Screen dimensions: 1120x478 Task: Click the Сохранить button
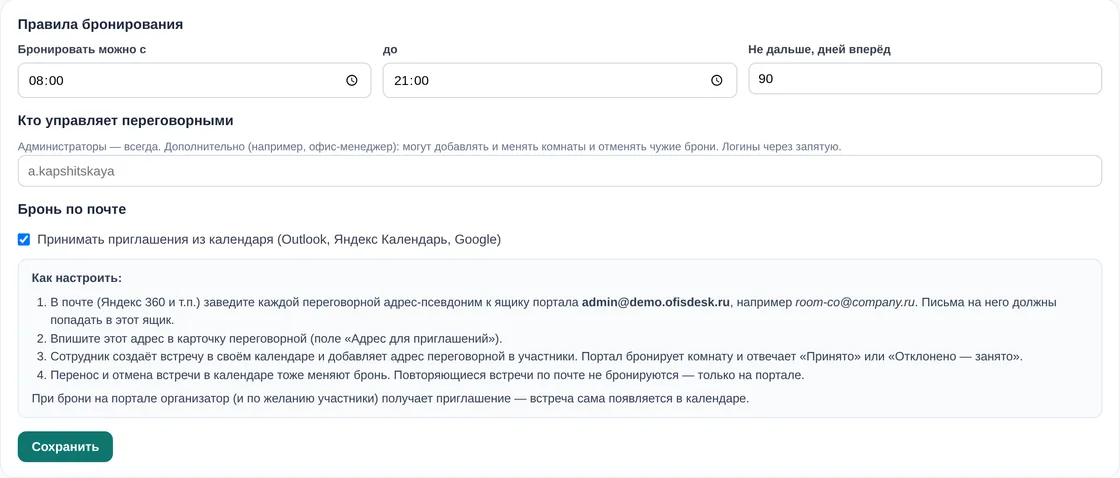tap(65, 447)
